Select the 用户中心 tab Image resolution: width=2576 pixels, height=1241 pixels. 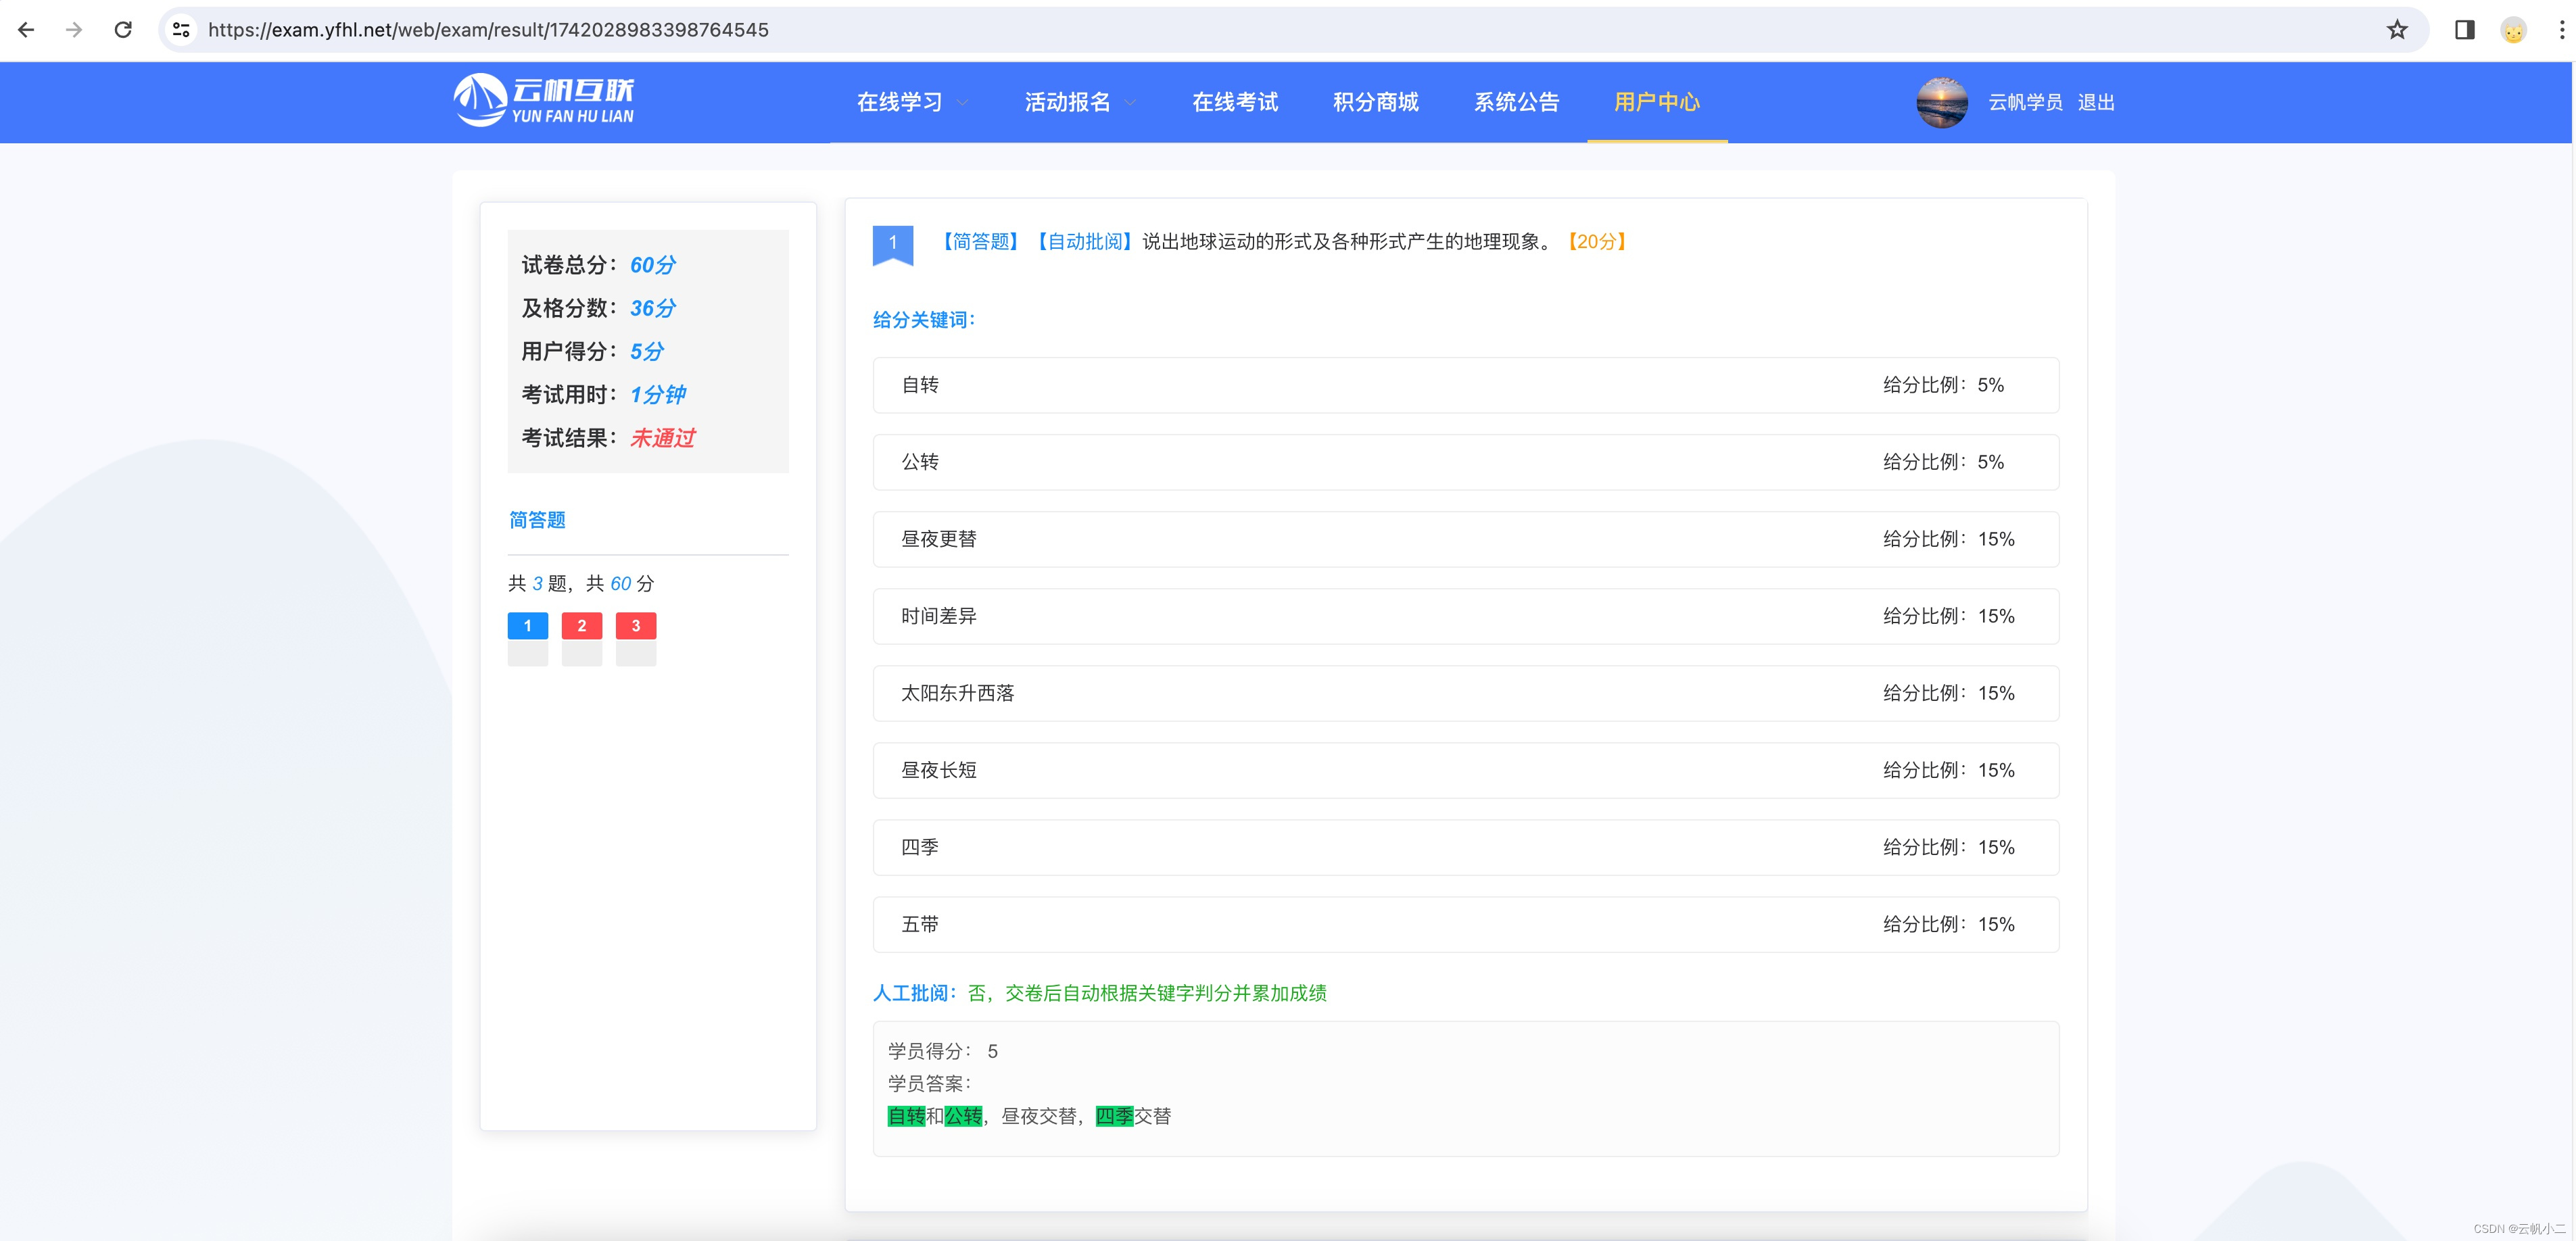point(1656,102)
